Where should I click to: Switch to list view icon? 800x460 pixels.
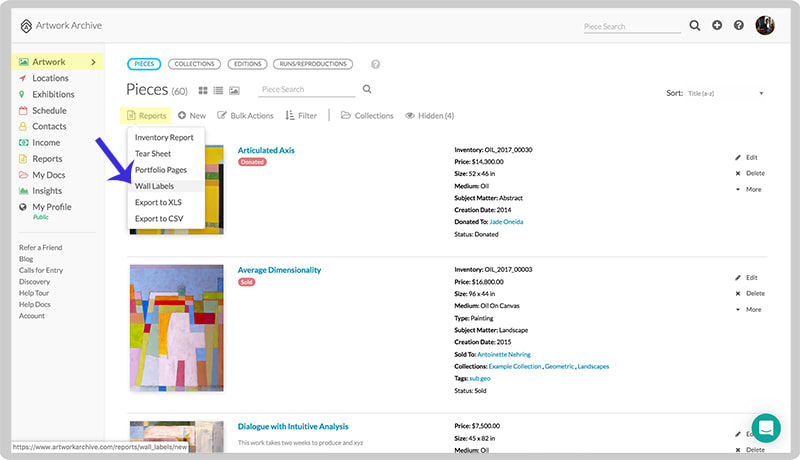click(218, 91)
